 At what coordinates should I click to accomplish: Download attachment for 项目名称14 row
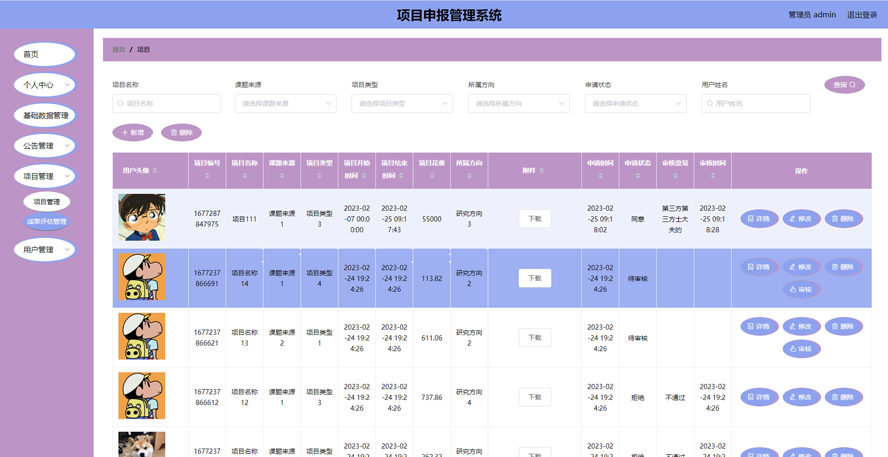[x=535, y=278]
